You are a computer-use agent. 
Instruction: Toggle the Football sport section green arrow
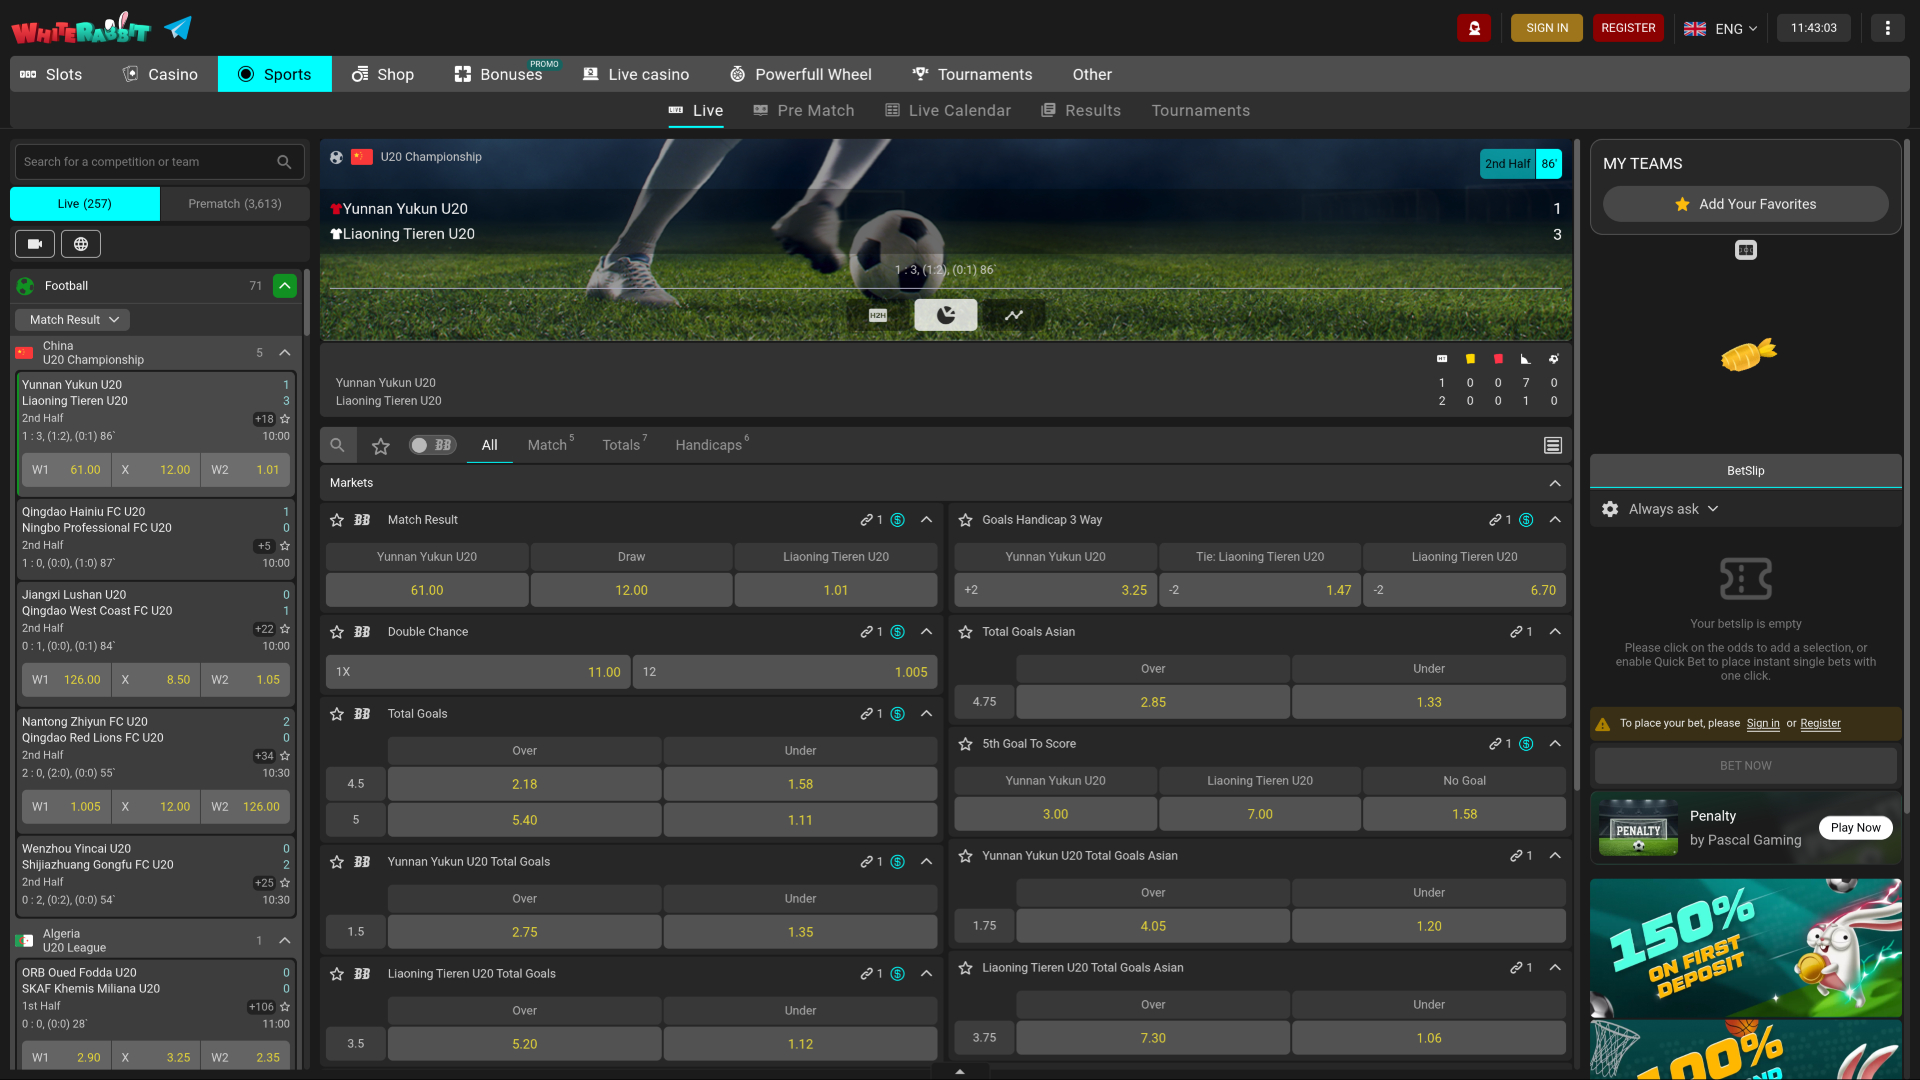pyautogui.click(x=285, y=286)
